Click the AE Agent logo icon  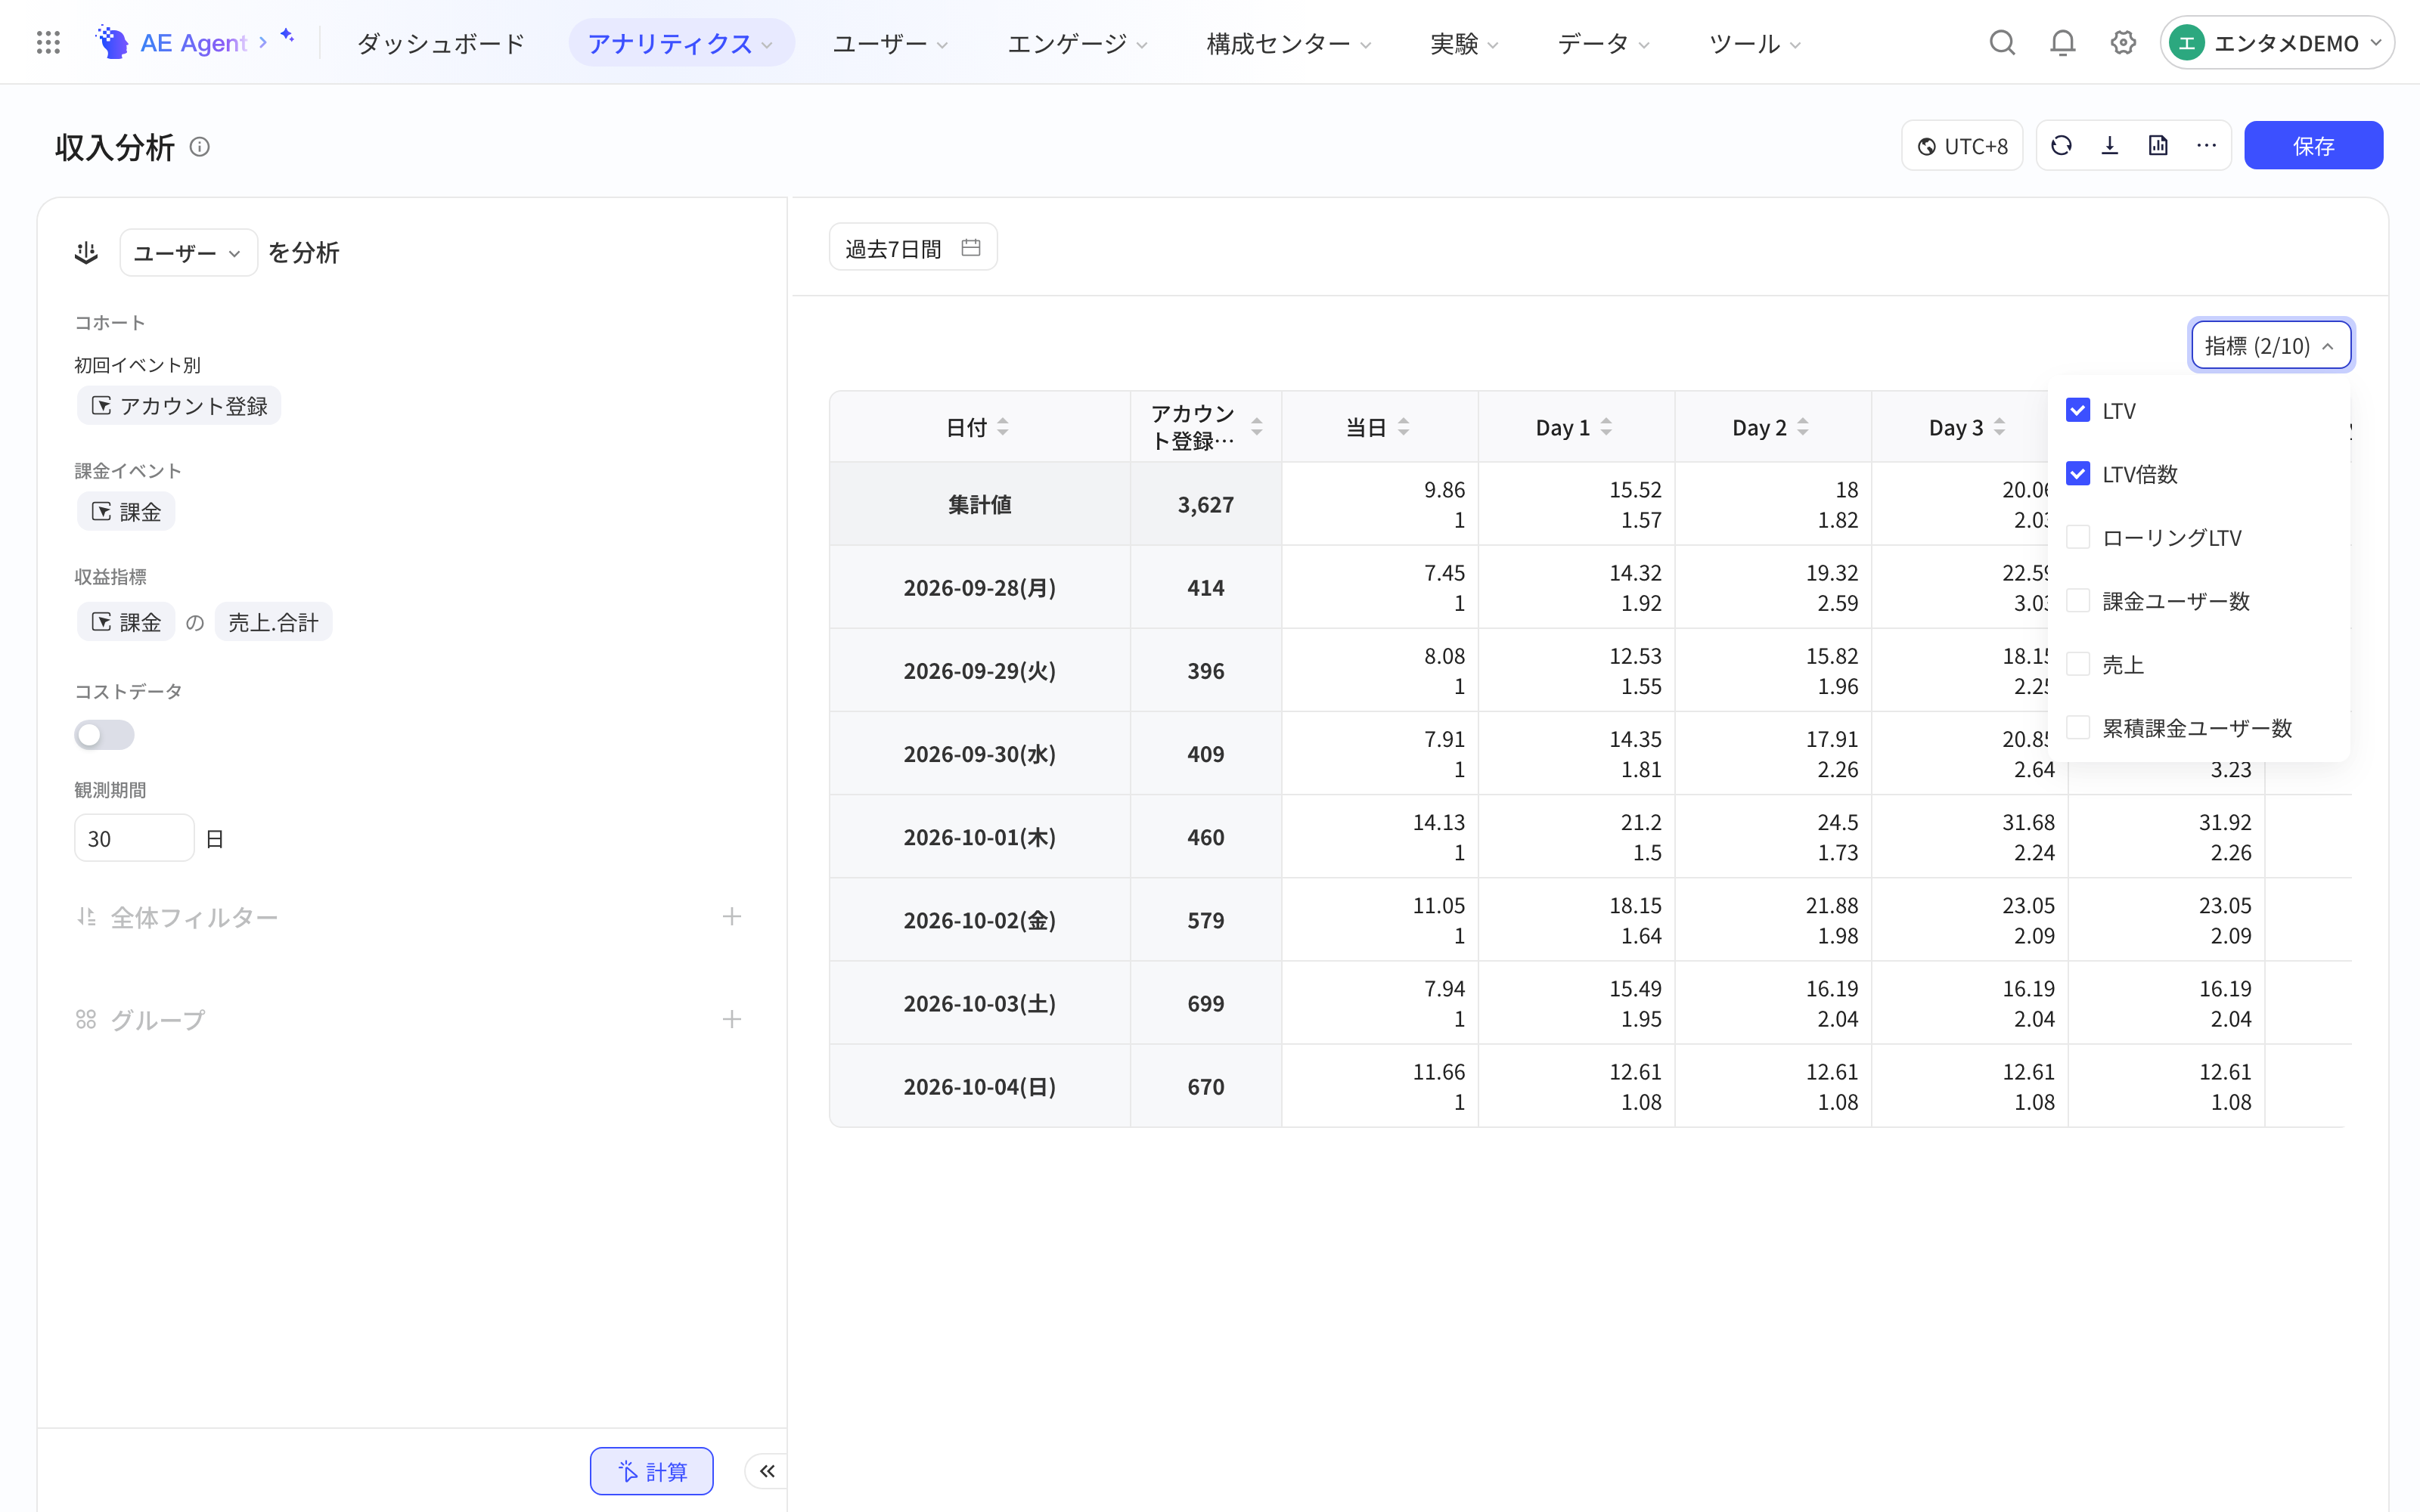(x=112, y=42)
